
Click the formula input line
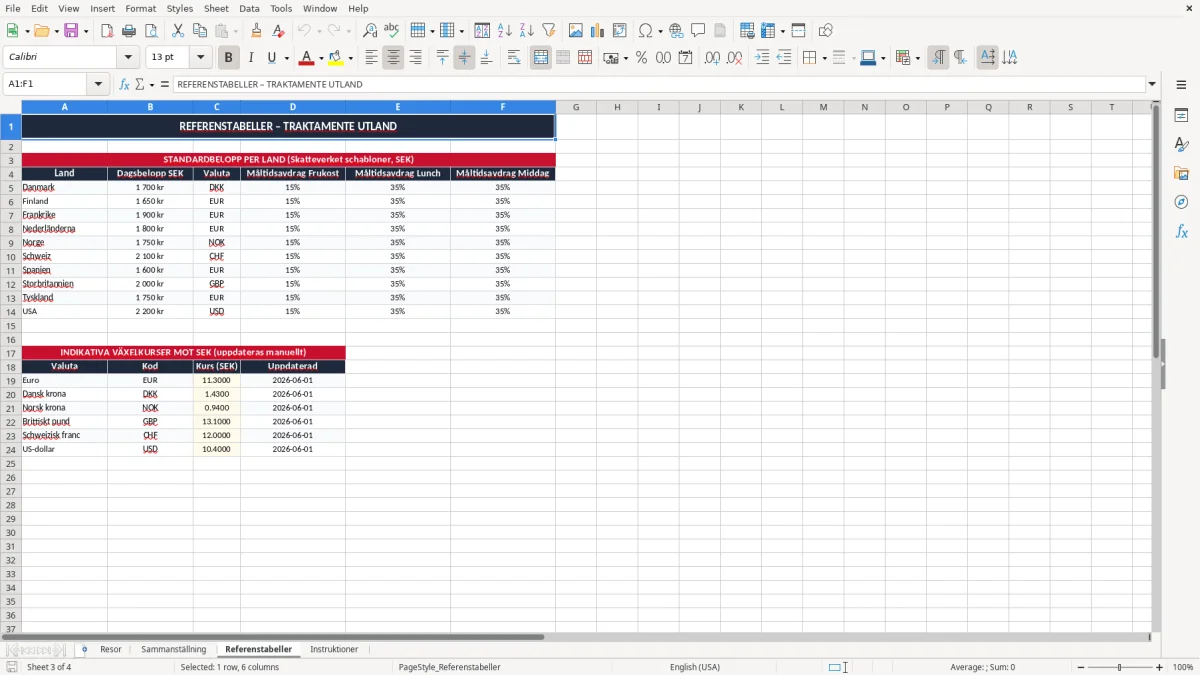click(x=660, y=84)
